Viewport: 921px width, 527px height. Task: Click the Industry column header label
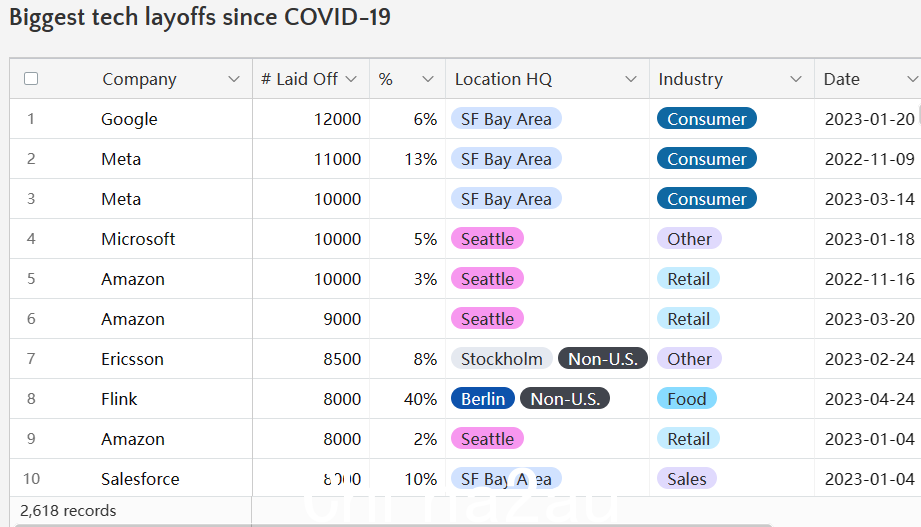(690, 79)
